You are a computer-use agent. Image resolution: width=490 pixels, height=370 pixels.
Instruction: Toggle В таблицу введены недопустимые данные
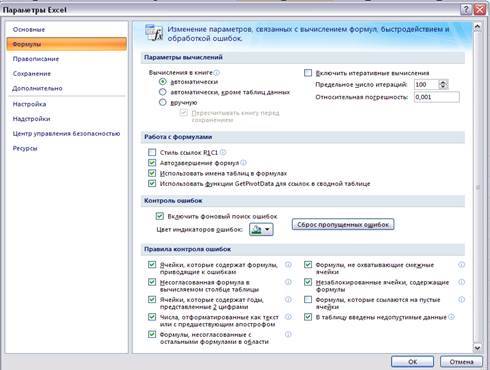pyautogui.click(x=308, y=317)
